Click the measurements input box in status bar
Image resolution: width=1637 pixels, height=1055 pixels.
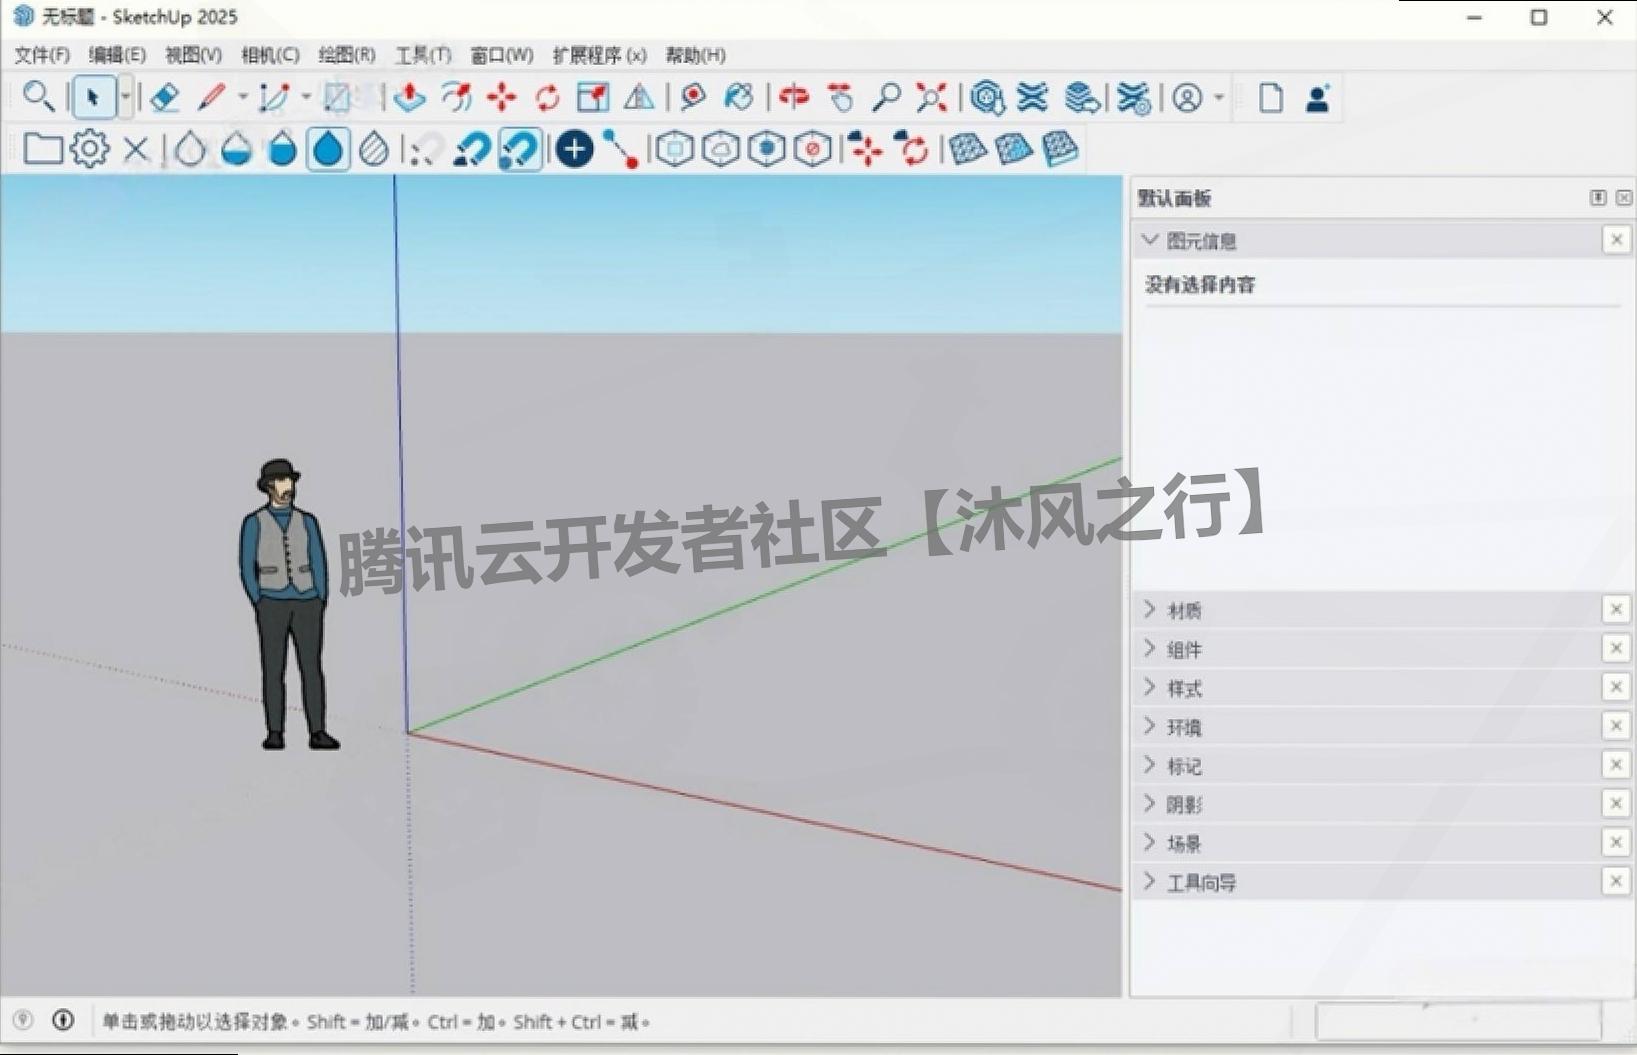point(1459,1022)
